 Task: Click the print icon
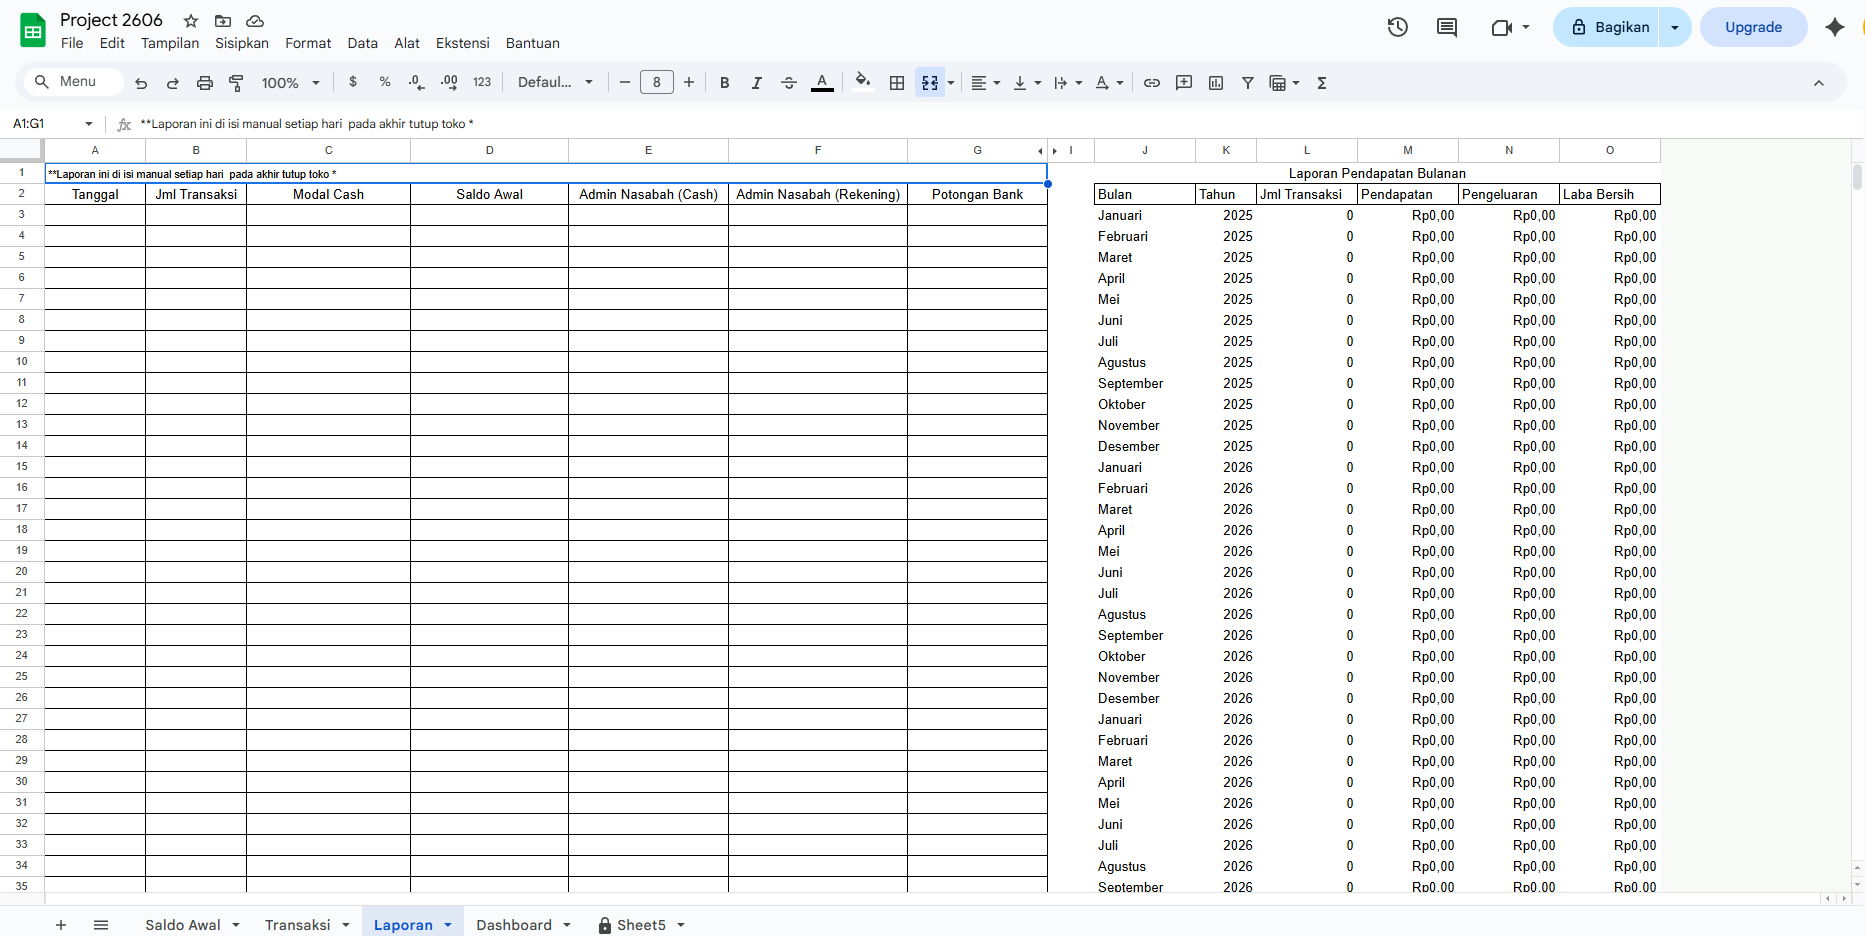205,83
